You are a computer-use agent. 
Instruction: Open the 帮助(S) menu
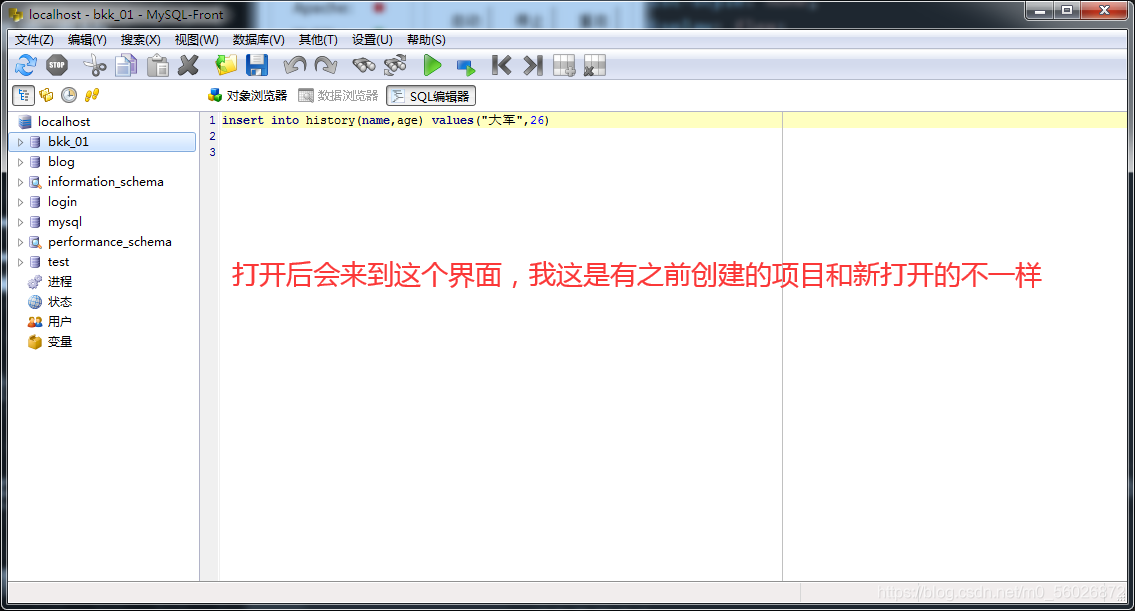click(426, 40)
